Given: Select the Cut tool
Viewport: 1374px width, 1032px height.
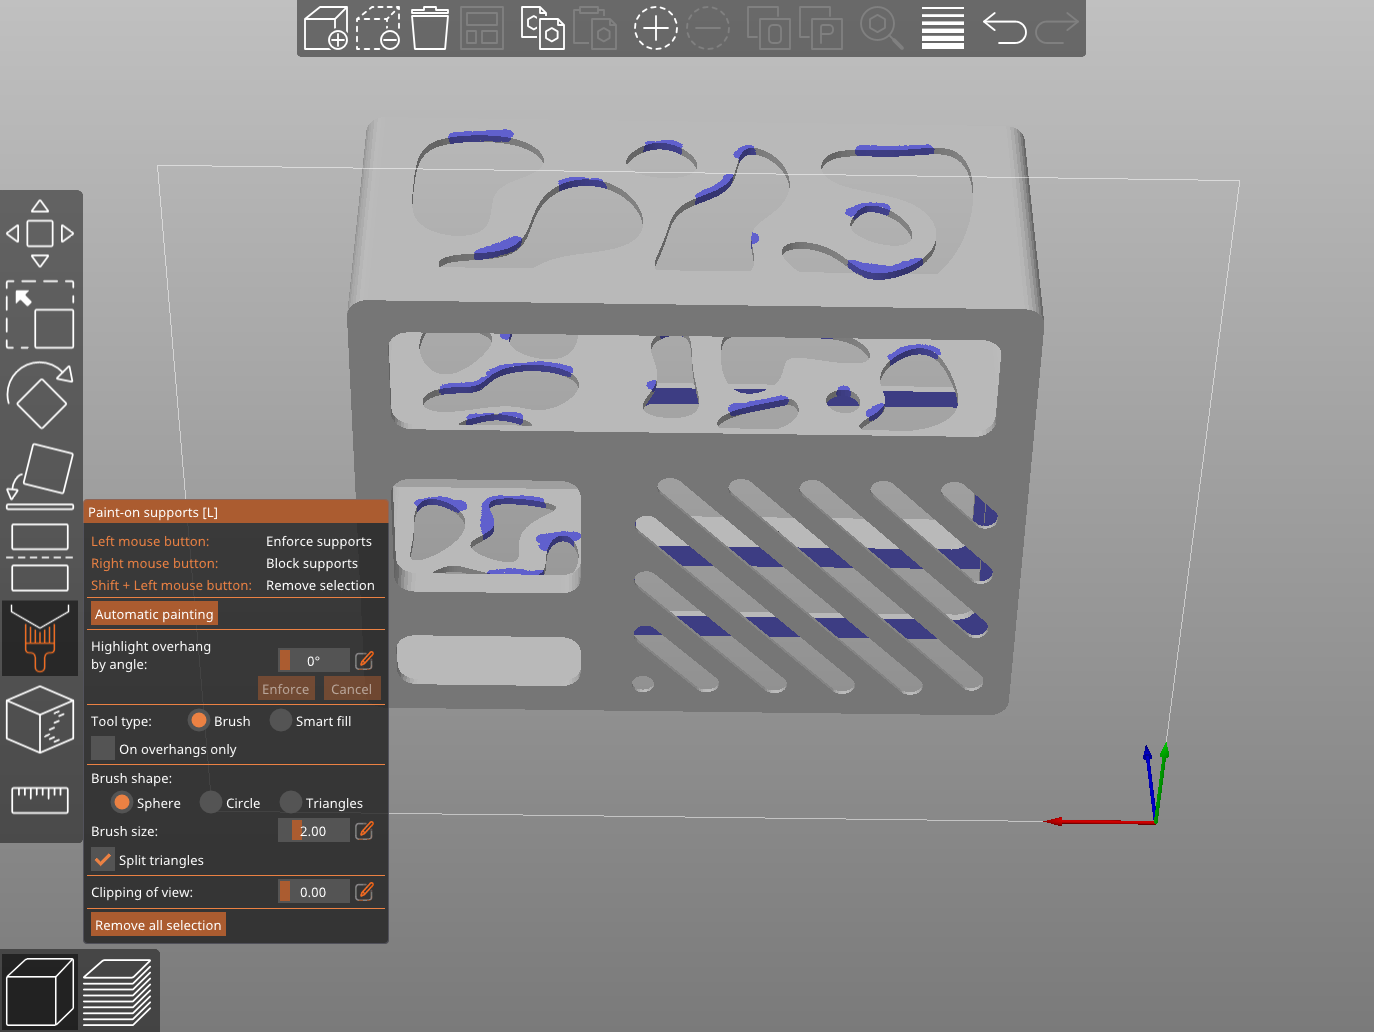Looking at the screenshot, I should point(40,557).
